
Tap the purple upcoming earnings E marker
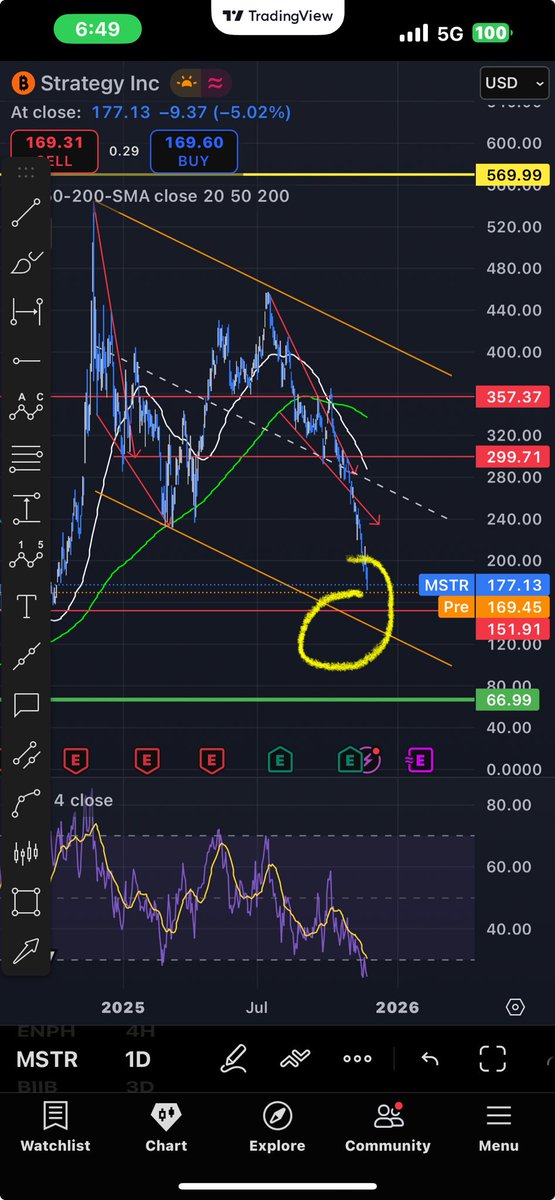click(x=418, y=760)
